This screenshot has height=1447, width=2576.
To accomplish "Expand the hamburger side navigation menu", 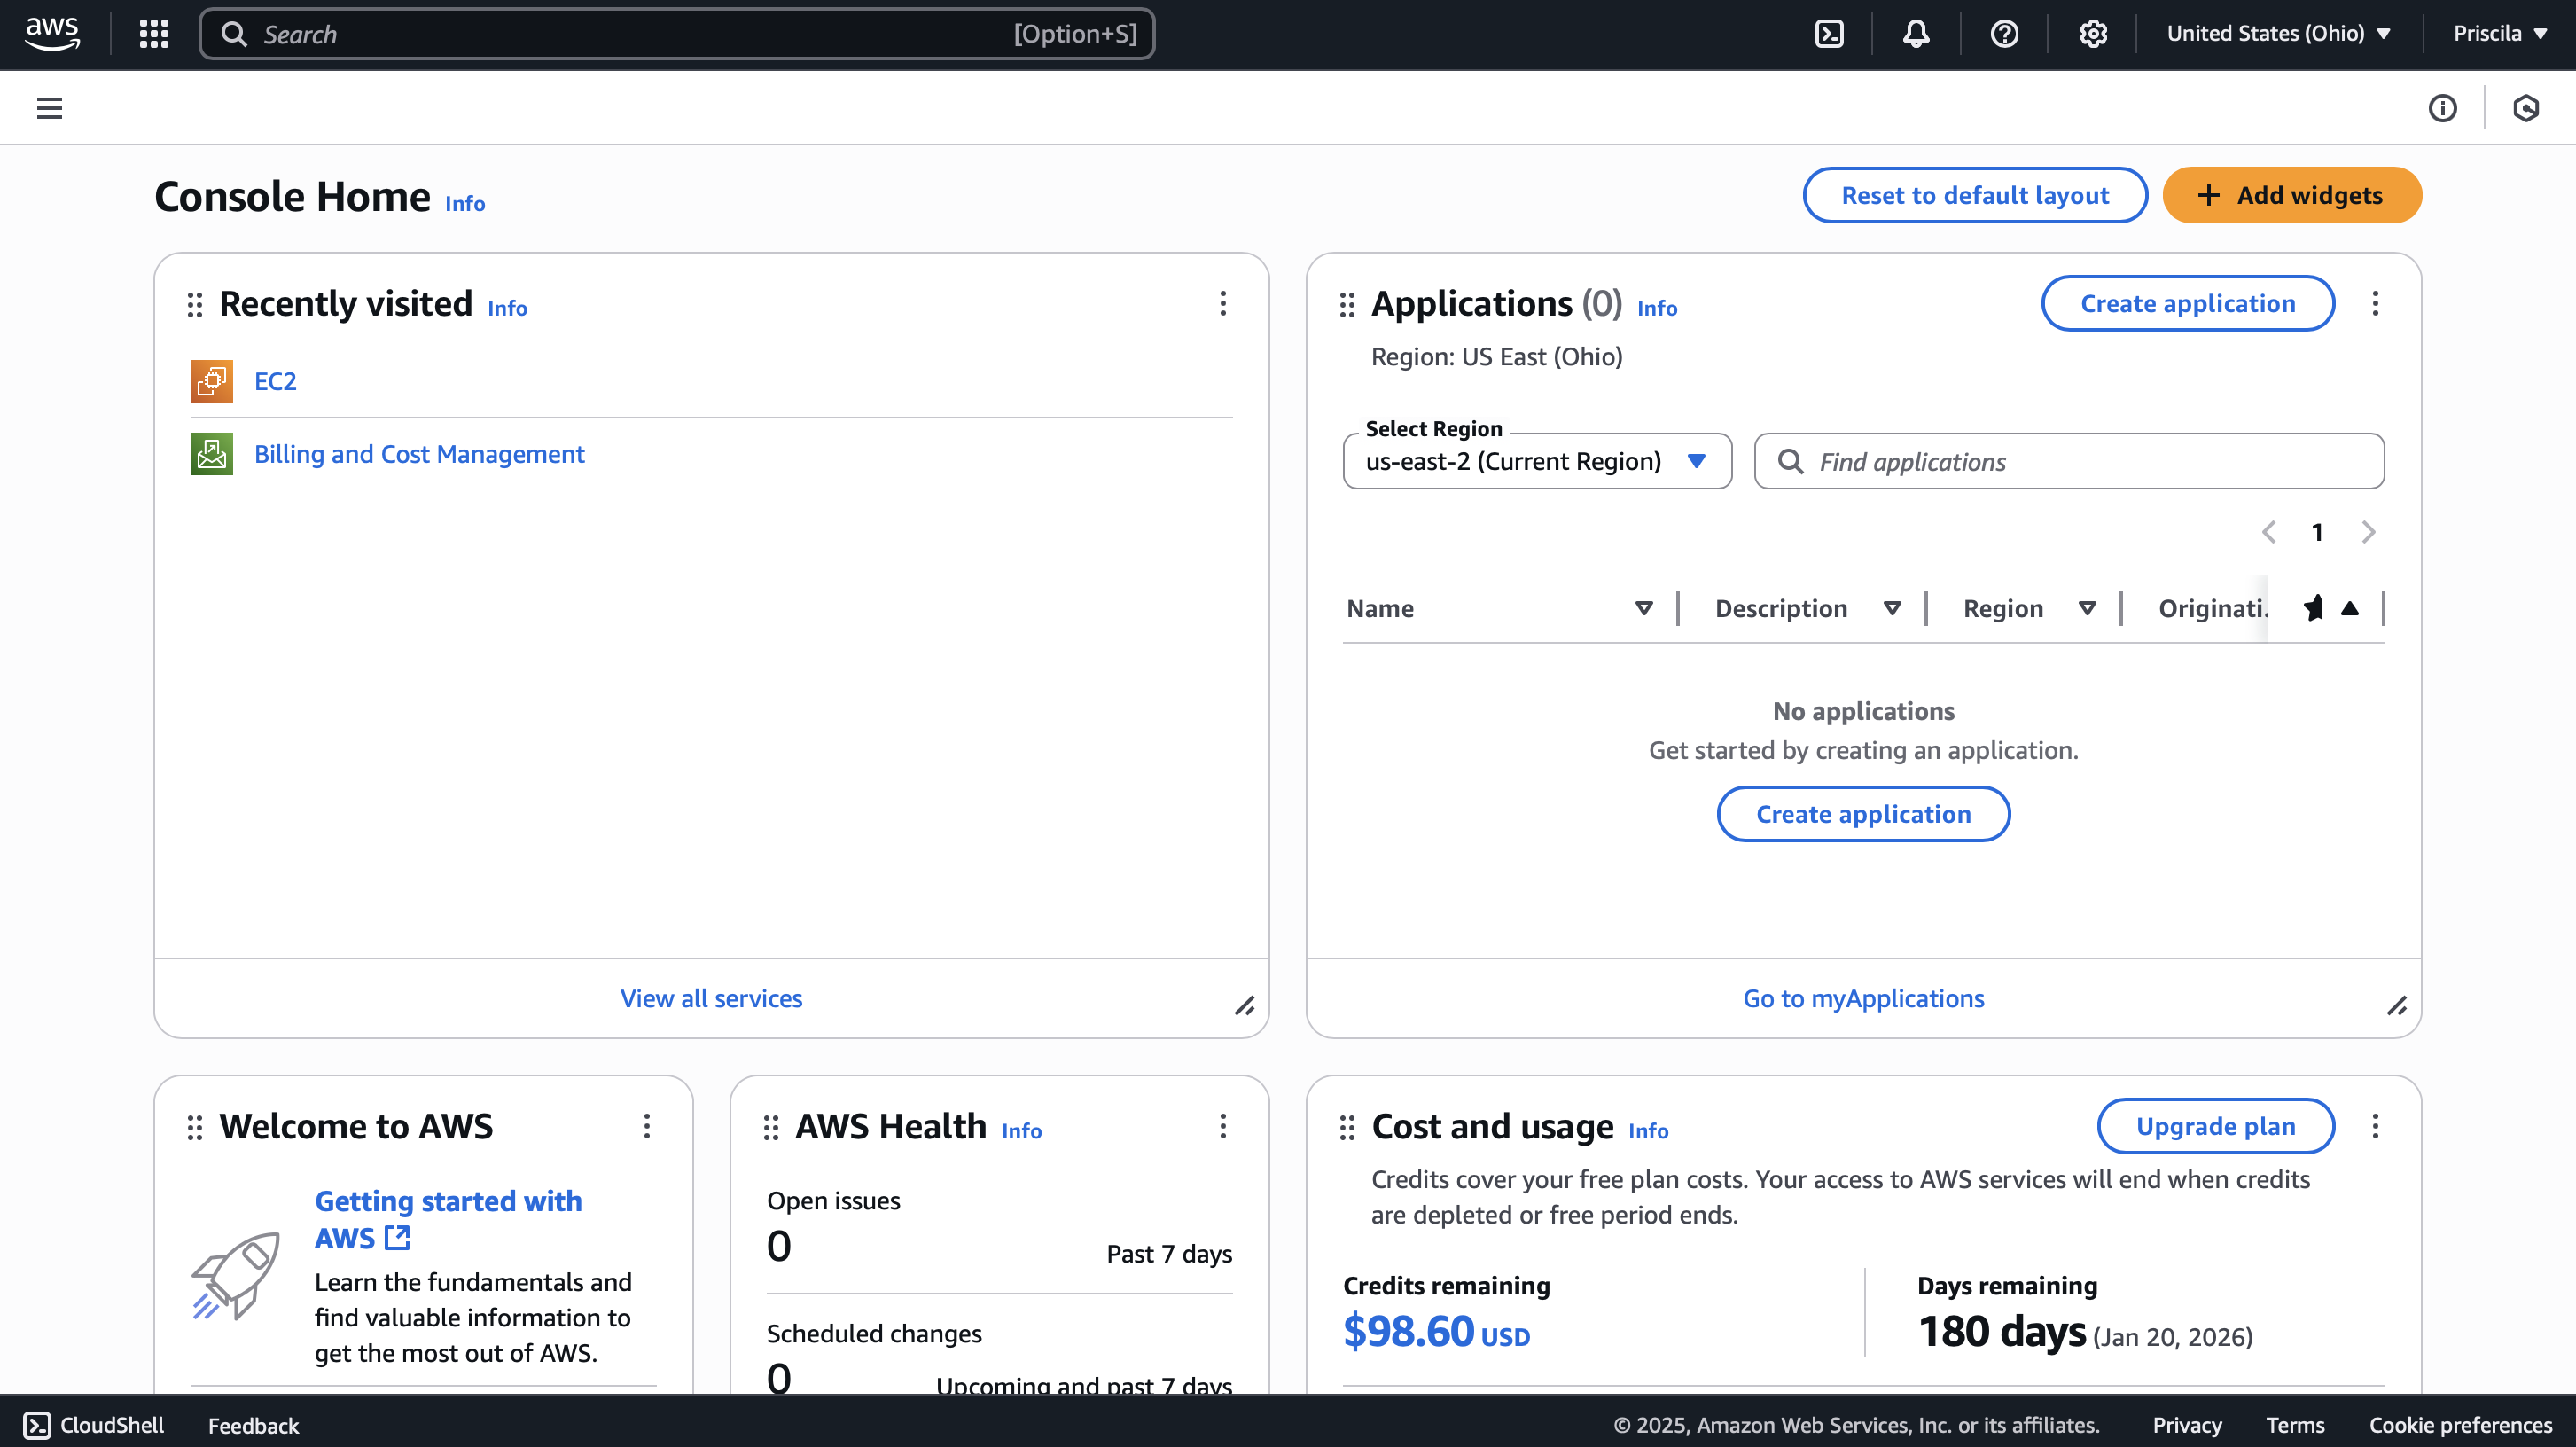I will point(49,108).
